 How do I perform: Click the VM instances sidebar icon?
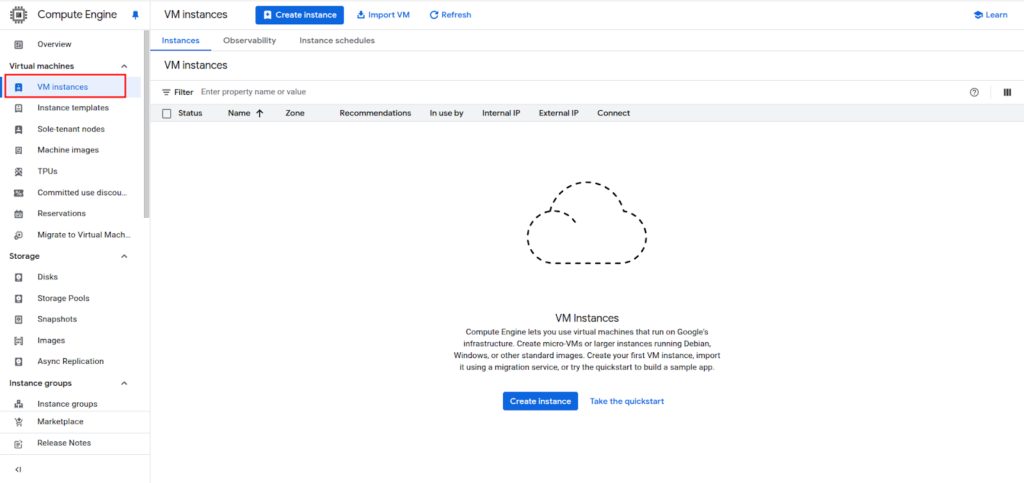(x=18, y=87)
